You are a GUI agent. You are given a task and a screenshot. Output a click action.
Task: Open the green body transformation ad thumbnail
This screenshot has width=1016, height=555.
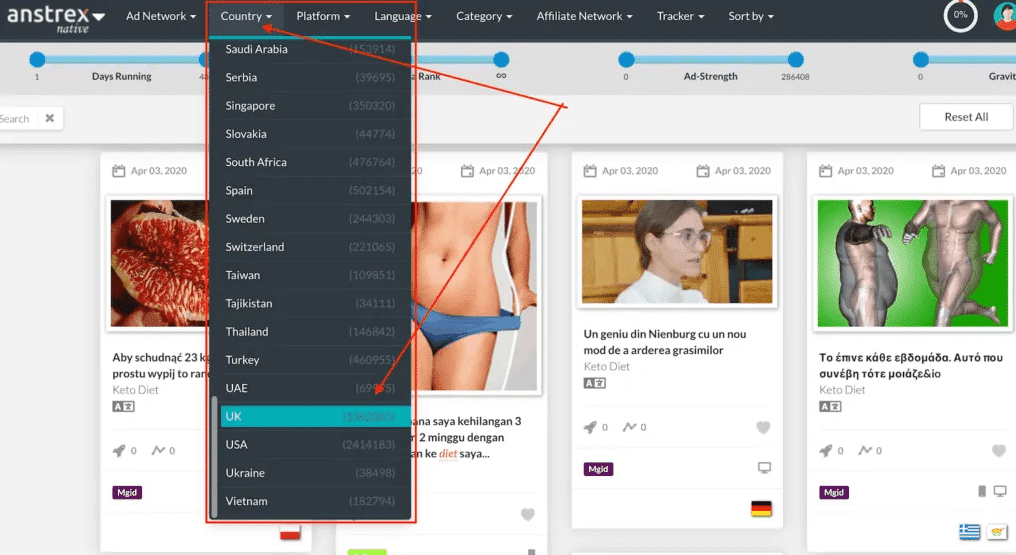point(913,264)
